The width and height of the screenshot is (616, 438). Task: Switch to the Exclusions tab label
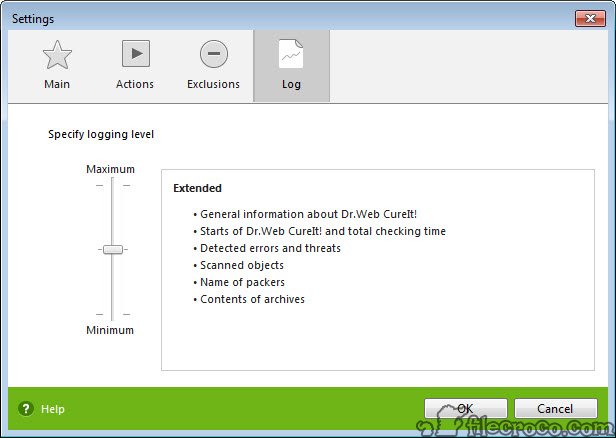213,84
